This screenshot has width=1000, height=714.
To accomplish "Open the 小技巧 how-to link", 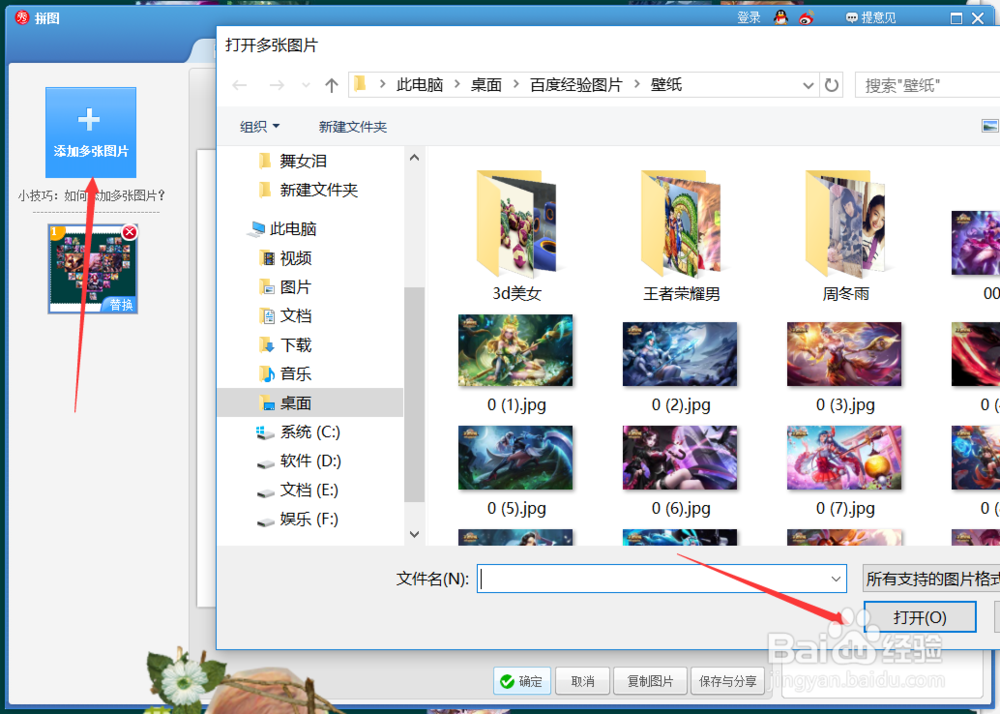I will [x=91, y=196].
